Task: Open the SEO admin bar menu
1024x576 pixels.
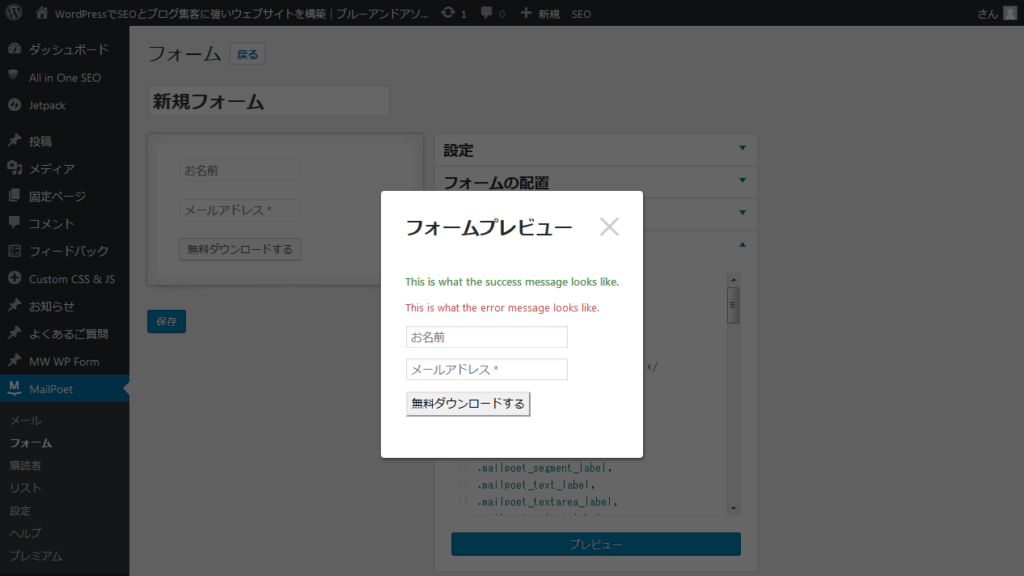Action: click(x=581, y=14)
